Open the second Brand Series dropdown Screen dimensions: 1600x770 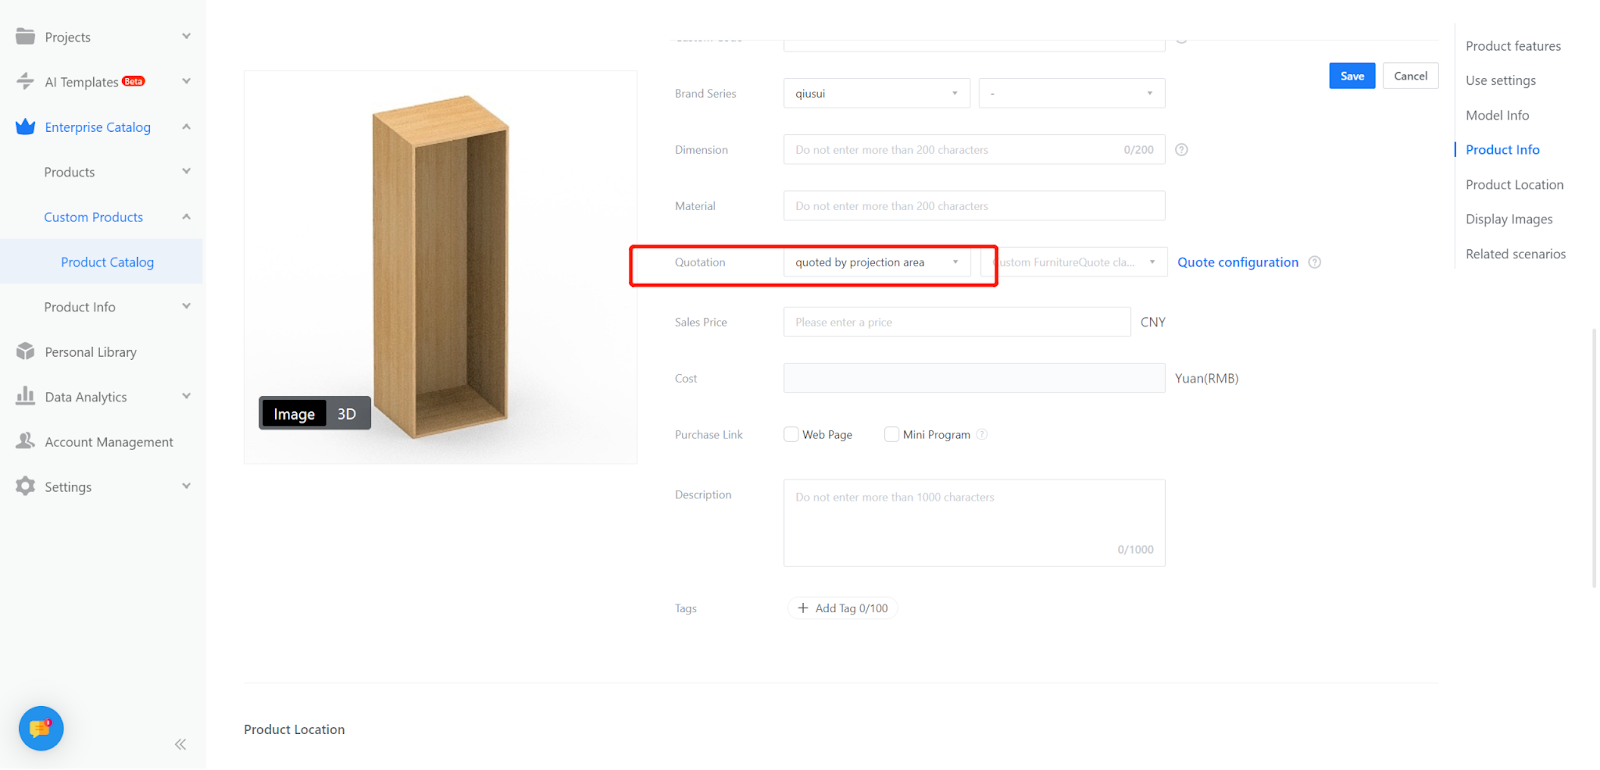(1072, 93)
